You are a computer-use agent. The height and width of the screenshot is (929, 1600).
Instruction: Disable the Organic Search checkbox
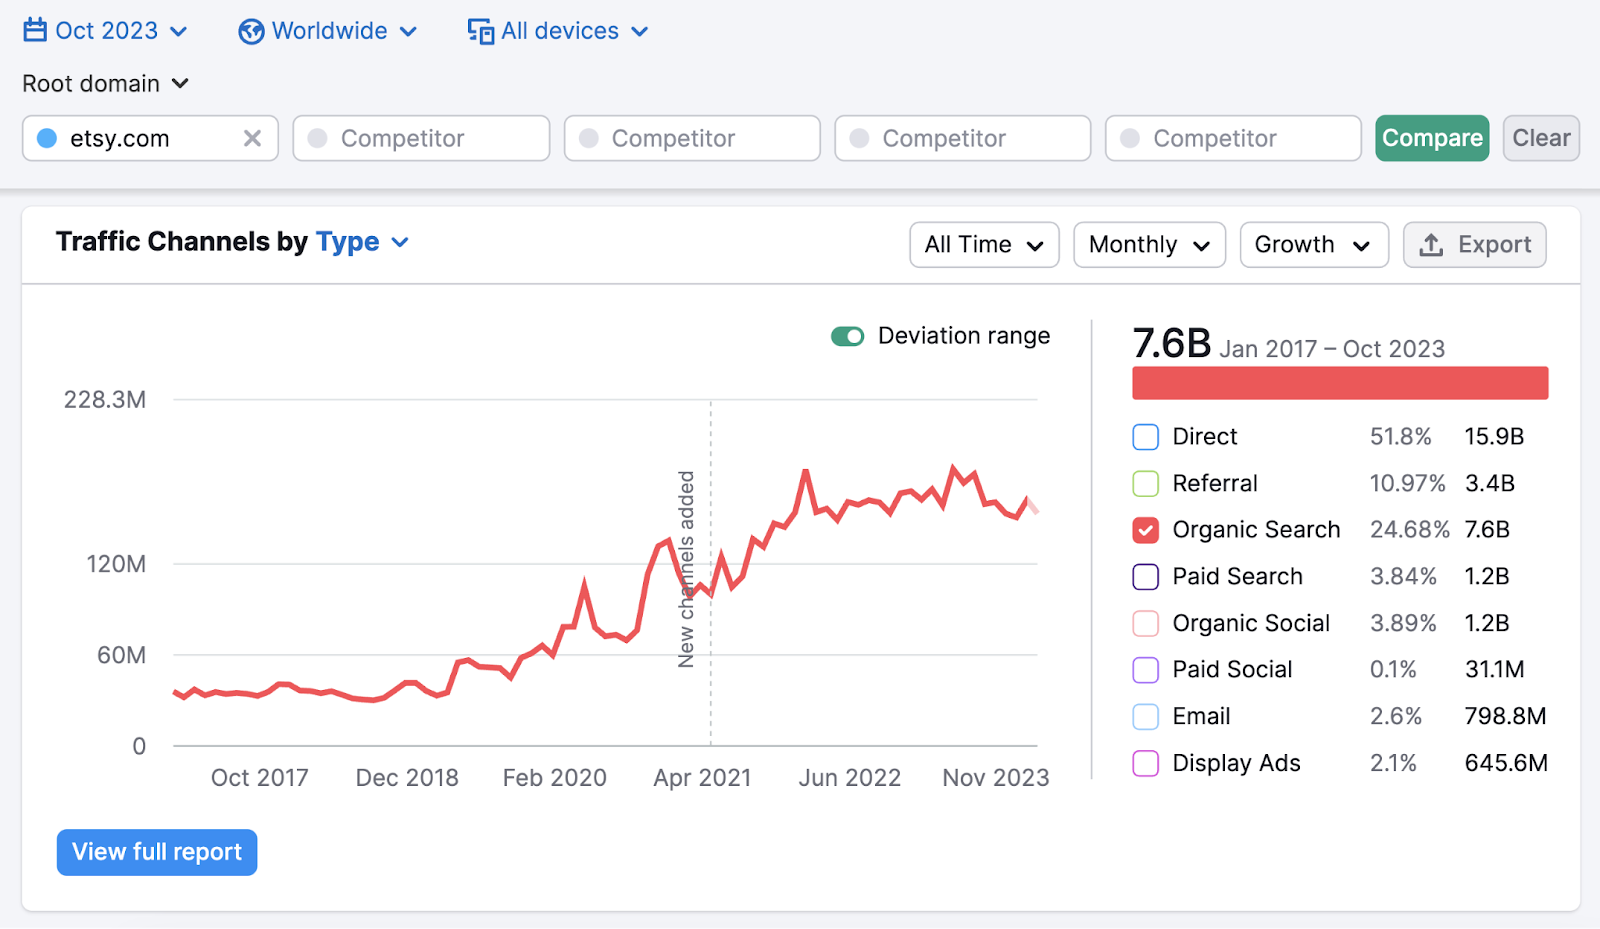pyautogui.click(x=1145, y=530)
